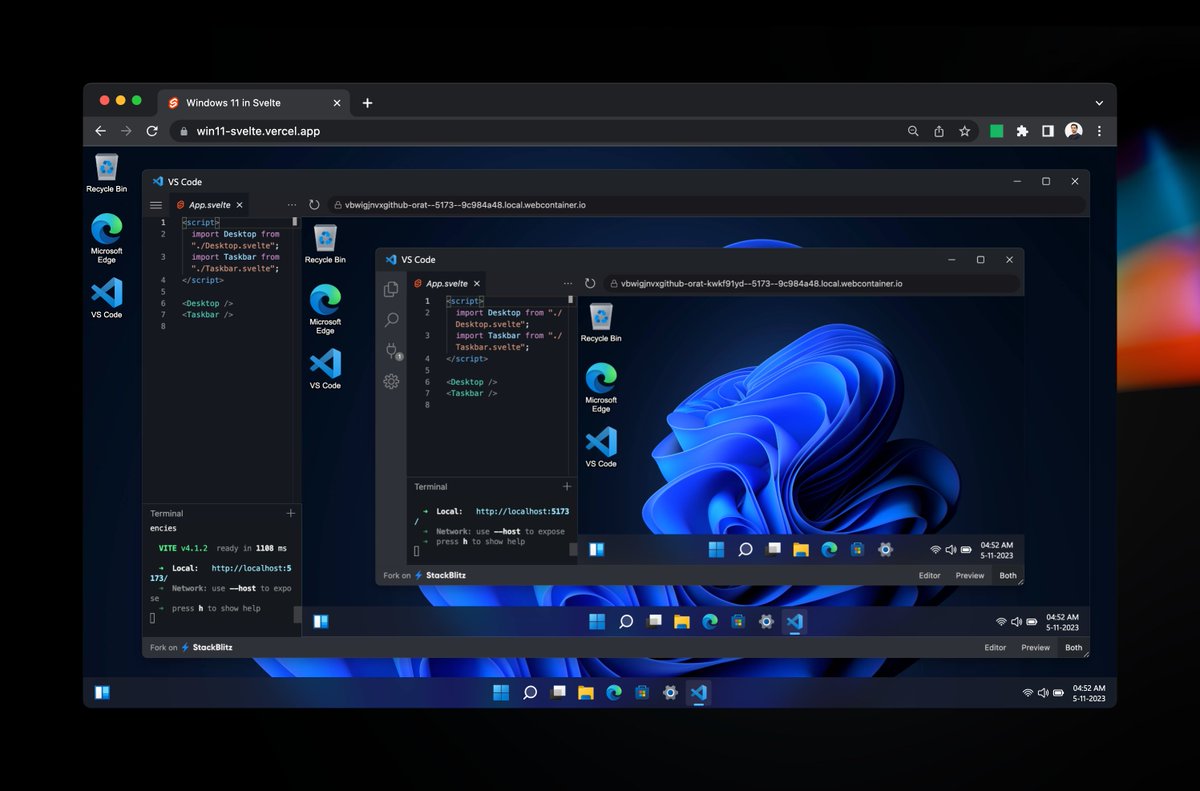Open Microsoft Edge on outermost desktop
Viewport: 1200px width, 791px height.
(x=106, y=239)
